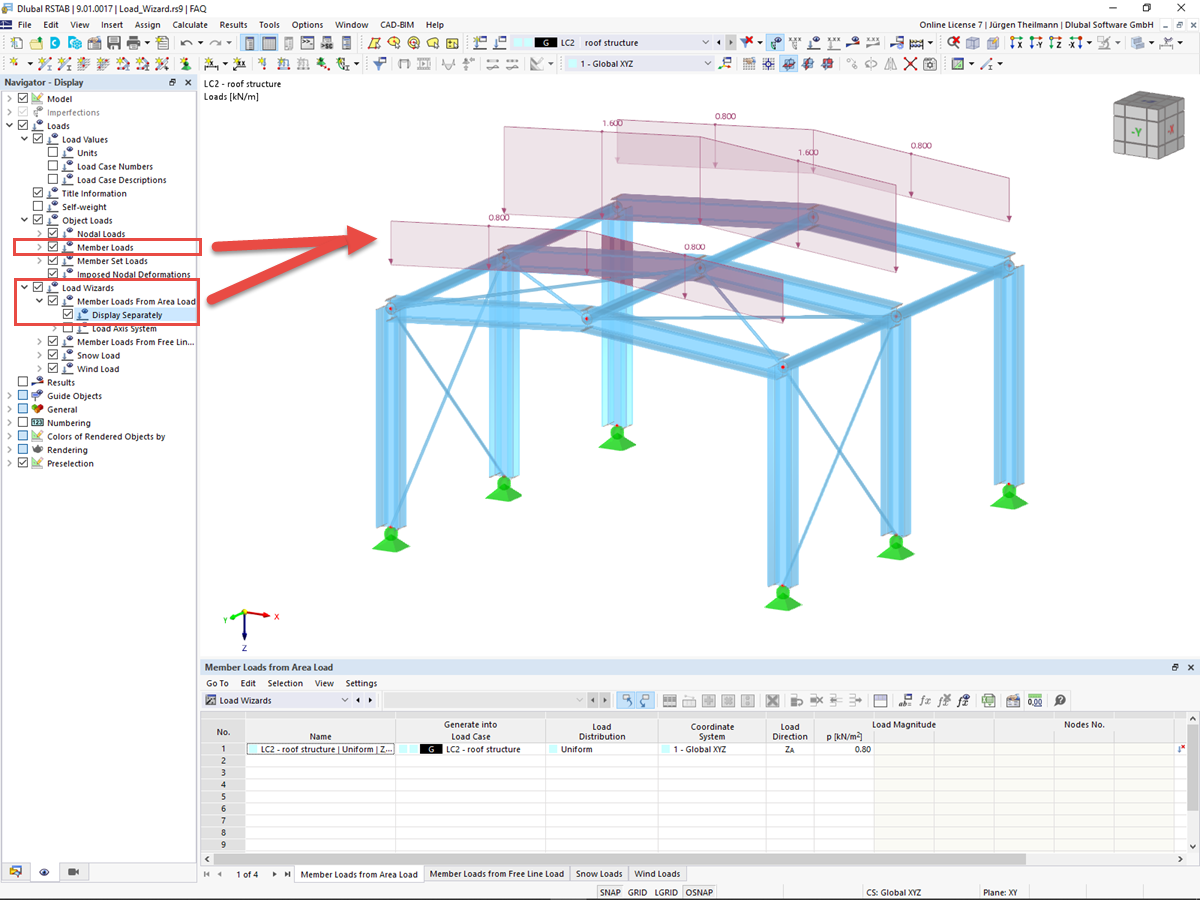The height and width of the screenshot is (900, 1200).
Task: Enable the Self-weight checkbox
Action: (38, 207)
